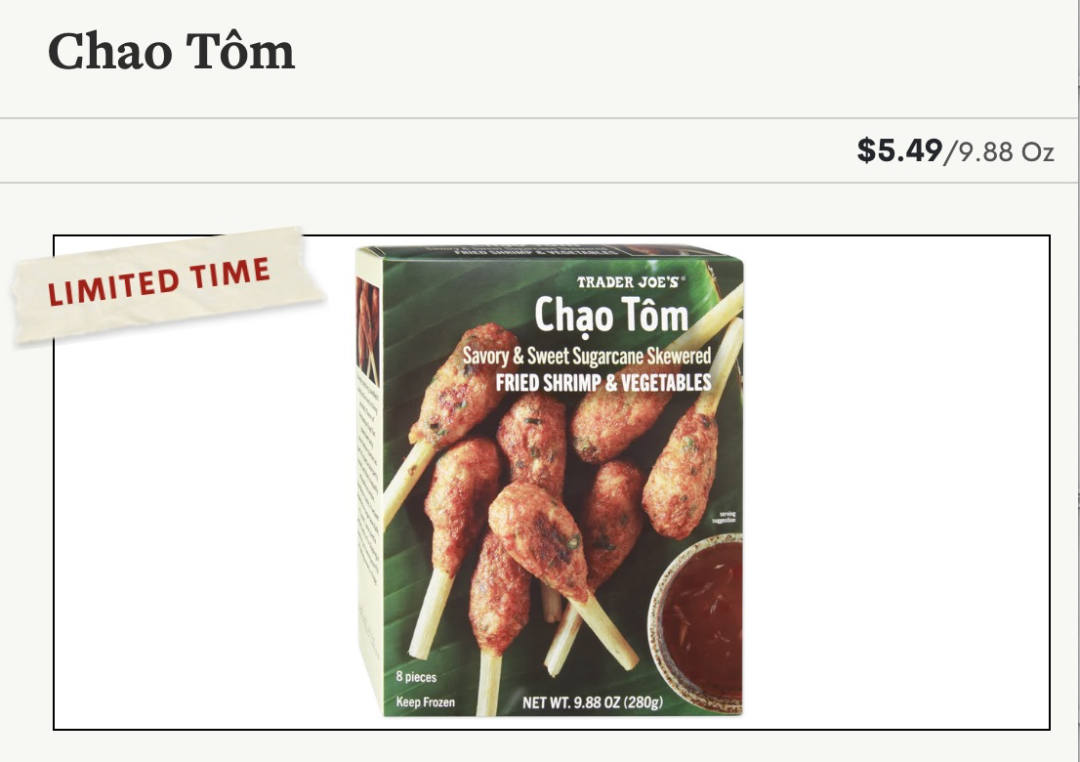Click the Limited Time tape badge
The image size is (1080, 762).
tap(167, 283)
